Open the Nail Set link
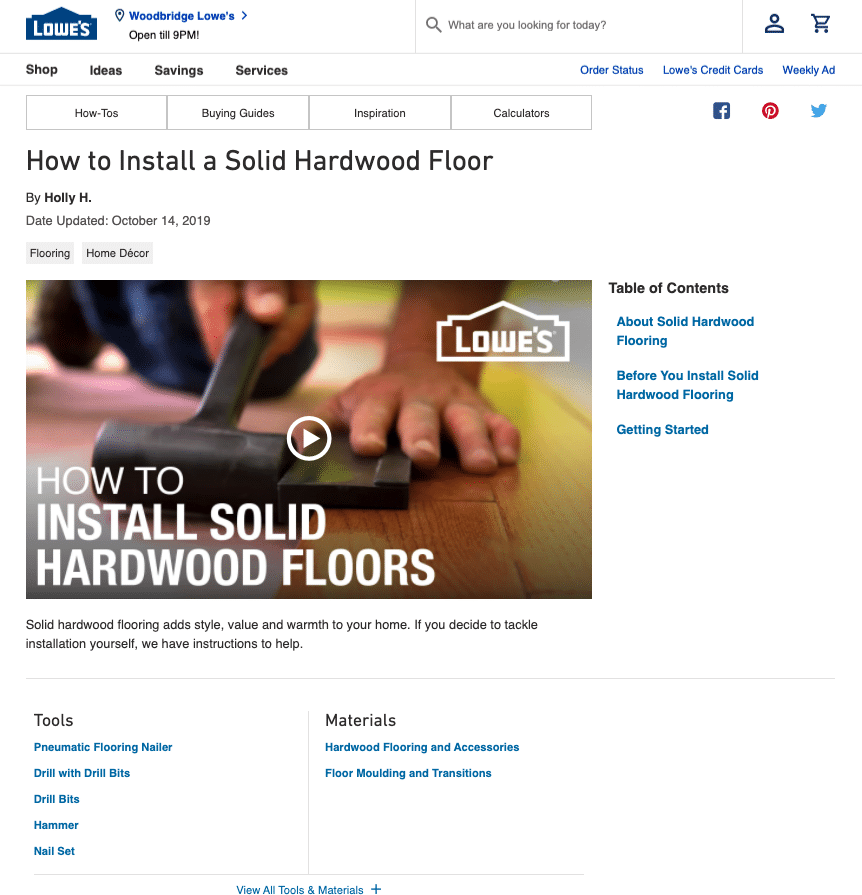This screenshot has height=895, width=862. pos(54,851)
